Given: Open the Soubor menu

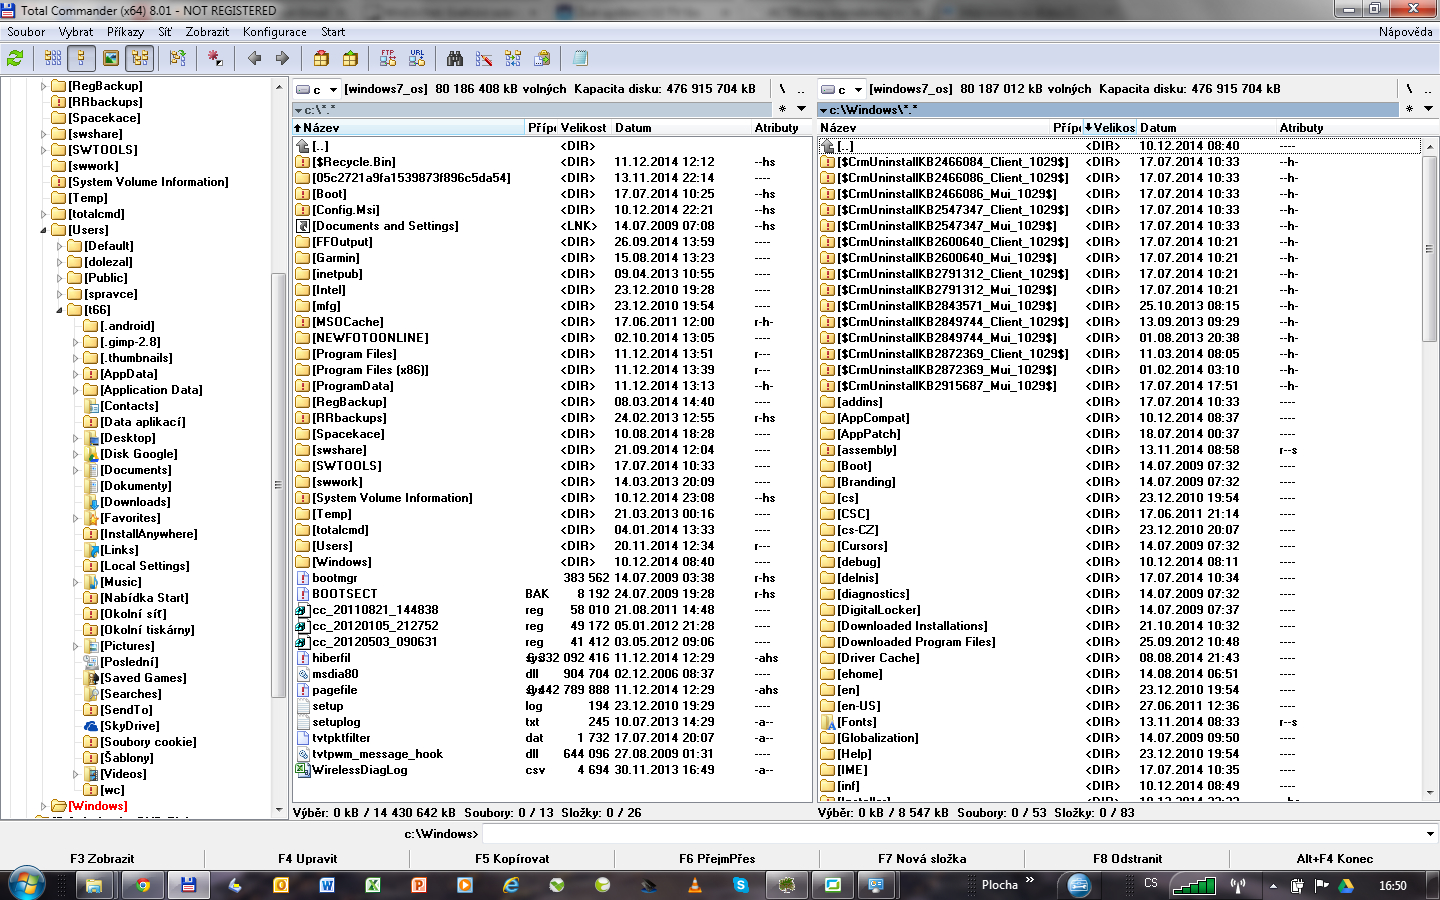Looking at the screenshot, I should (x=26, y=32).
